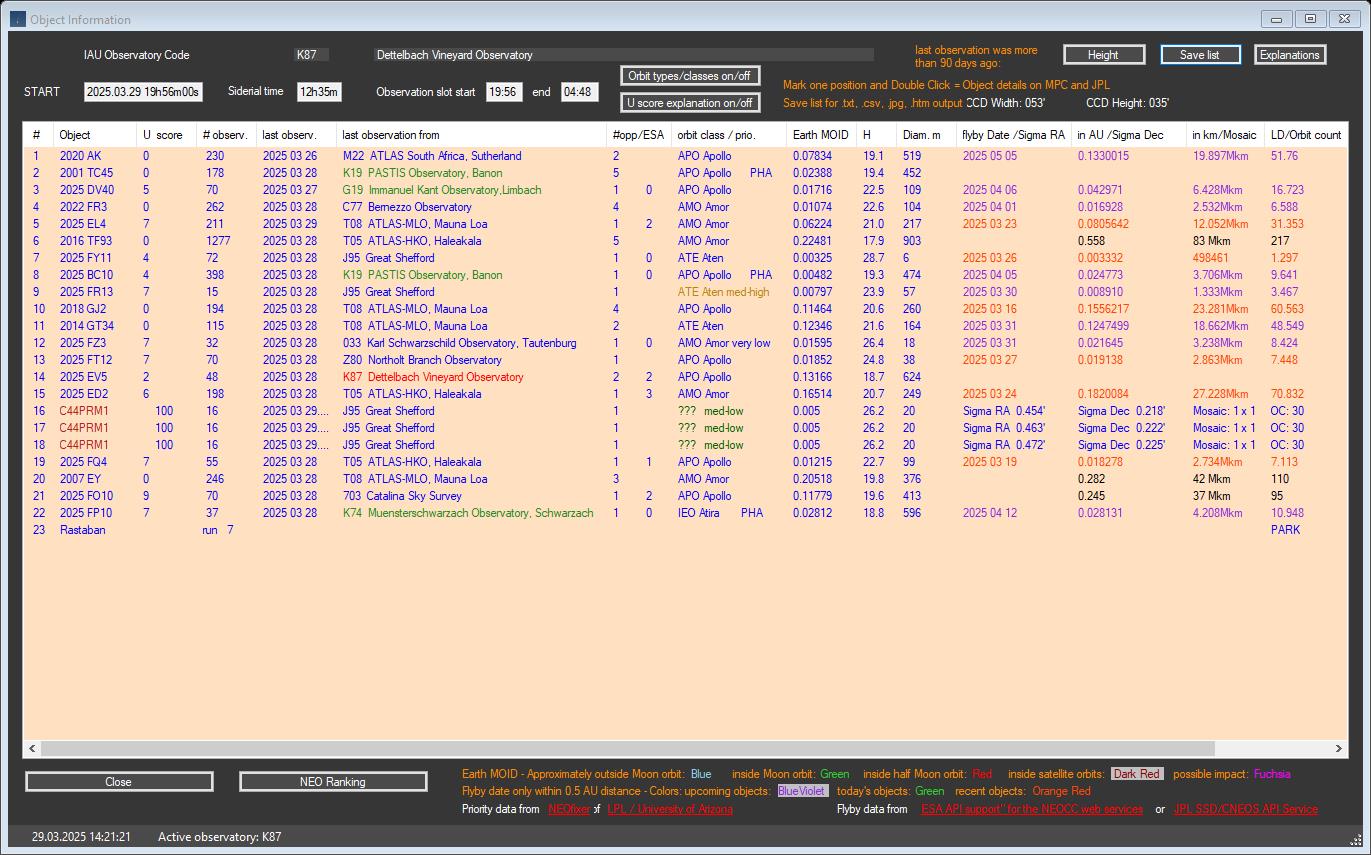The width and height of the screenshot is (1371, 855).
Task: Click the in km/Mosaic column header
Action: click(x=1226, y=135)
